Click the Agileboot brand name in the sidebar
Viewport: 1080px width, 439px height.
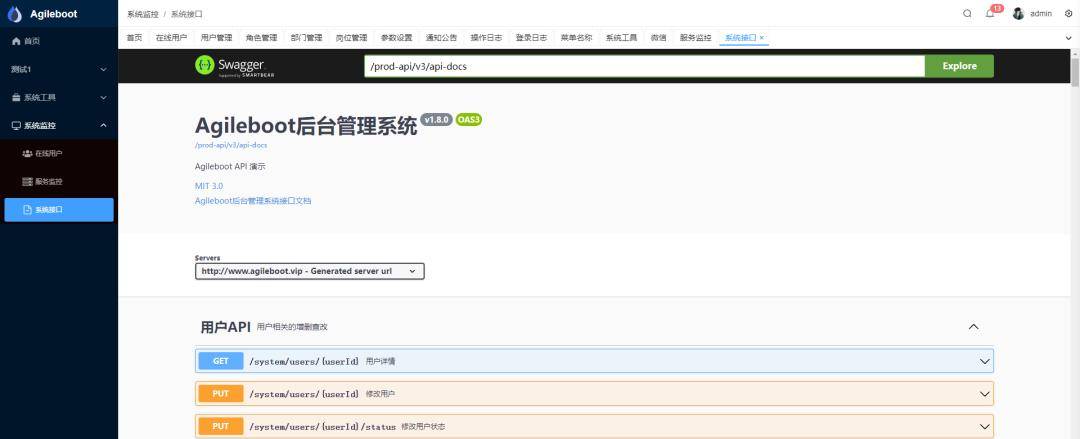tap(54, 14)
